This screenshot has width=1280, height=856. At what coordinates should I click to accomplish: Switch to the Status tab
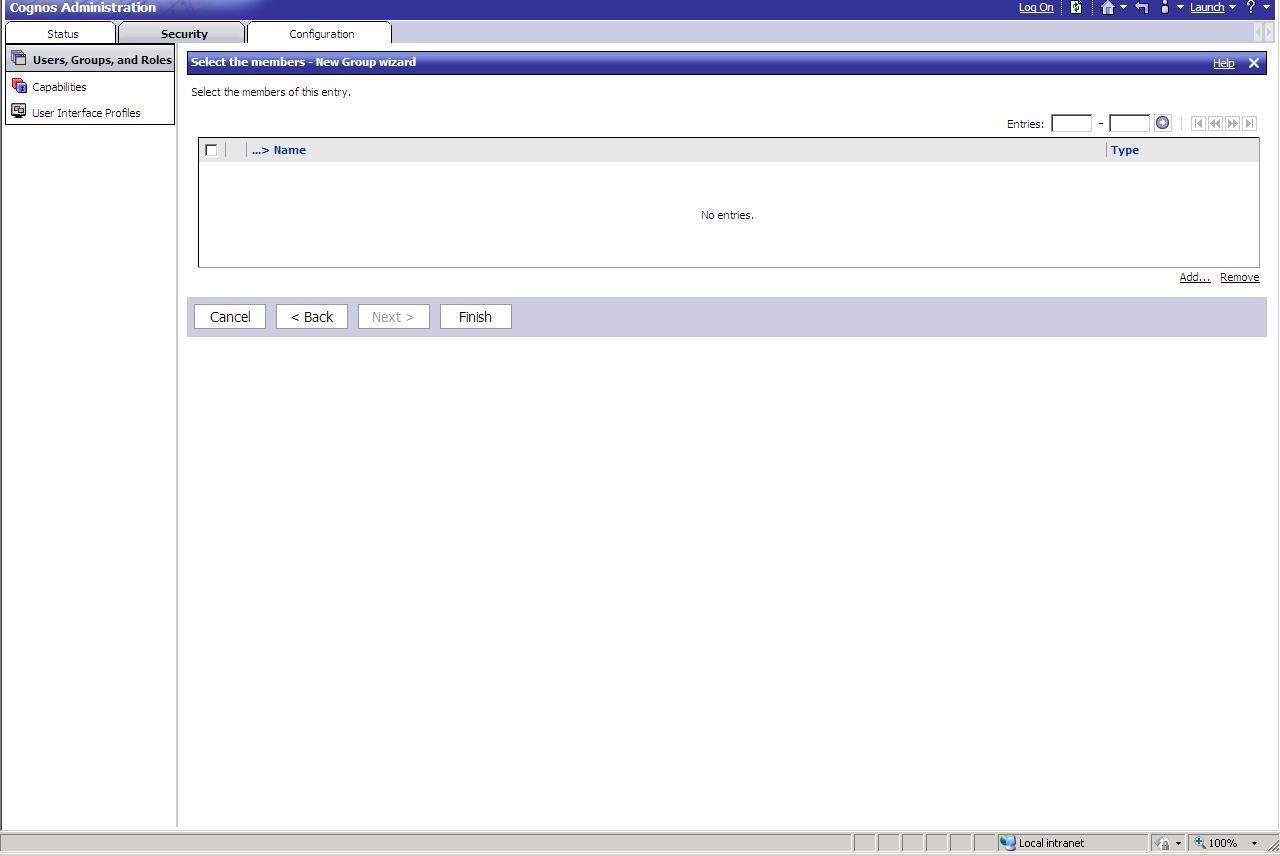(x=61, y=33)
